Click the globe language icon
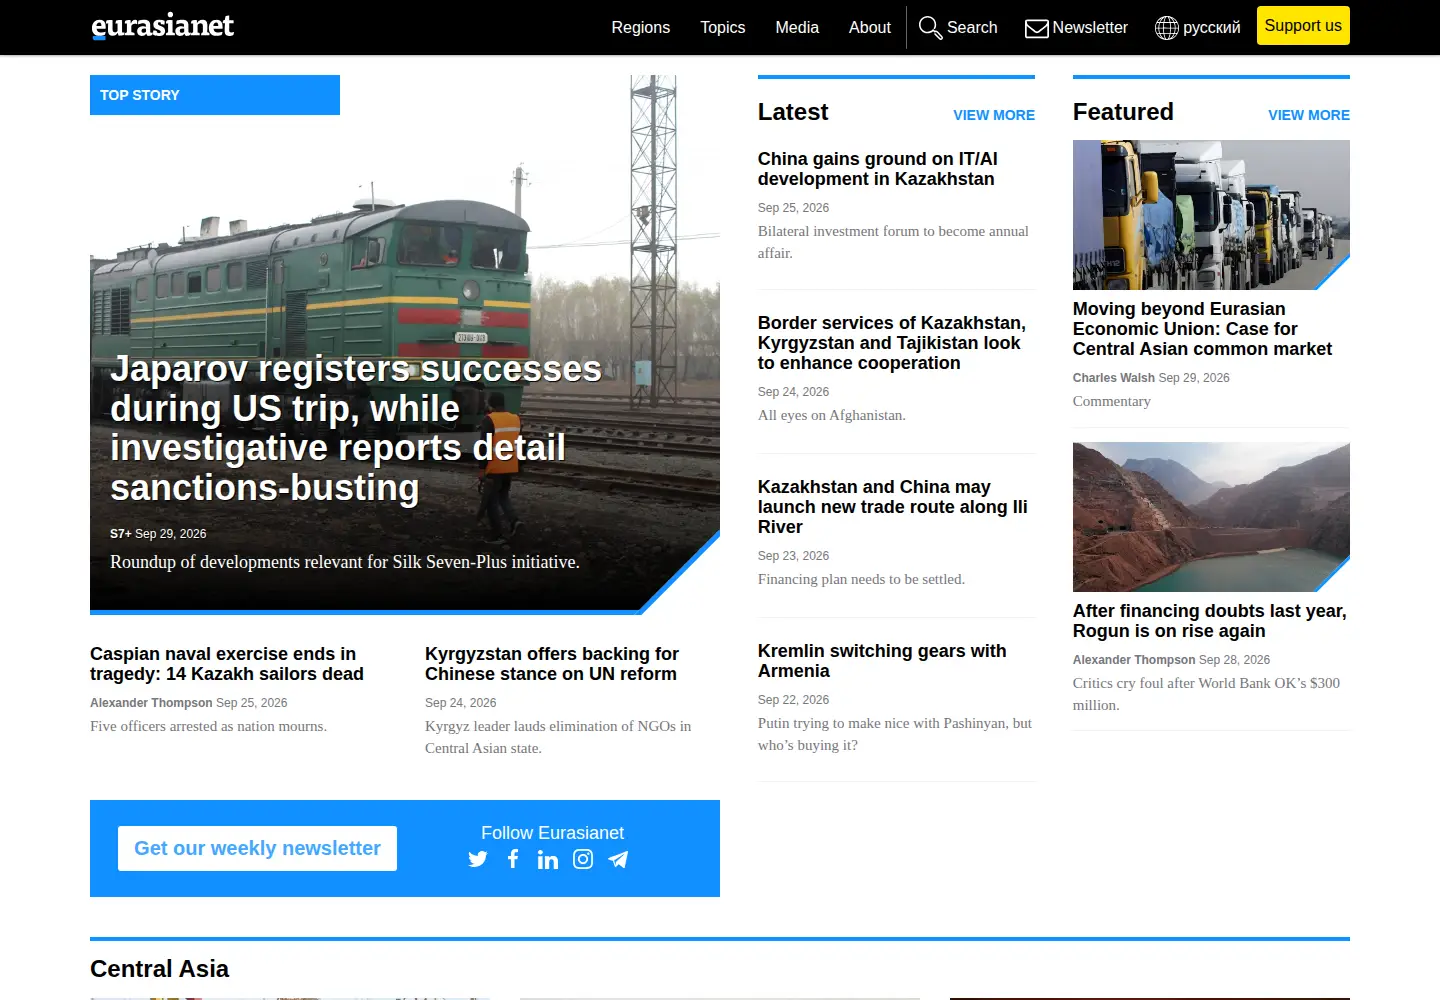The height and width of the screenshot is (1000, 1440). click(1166, 28)
